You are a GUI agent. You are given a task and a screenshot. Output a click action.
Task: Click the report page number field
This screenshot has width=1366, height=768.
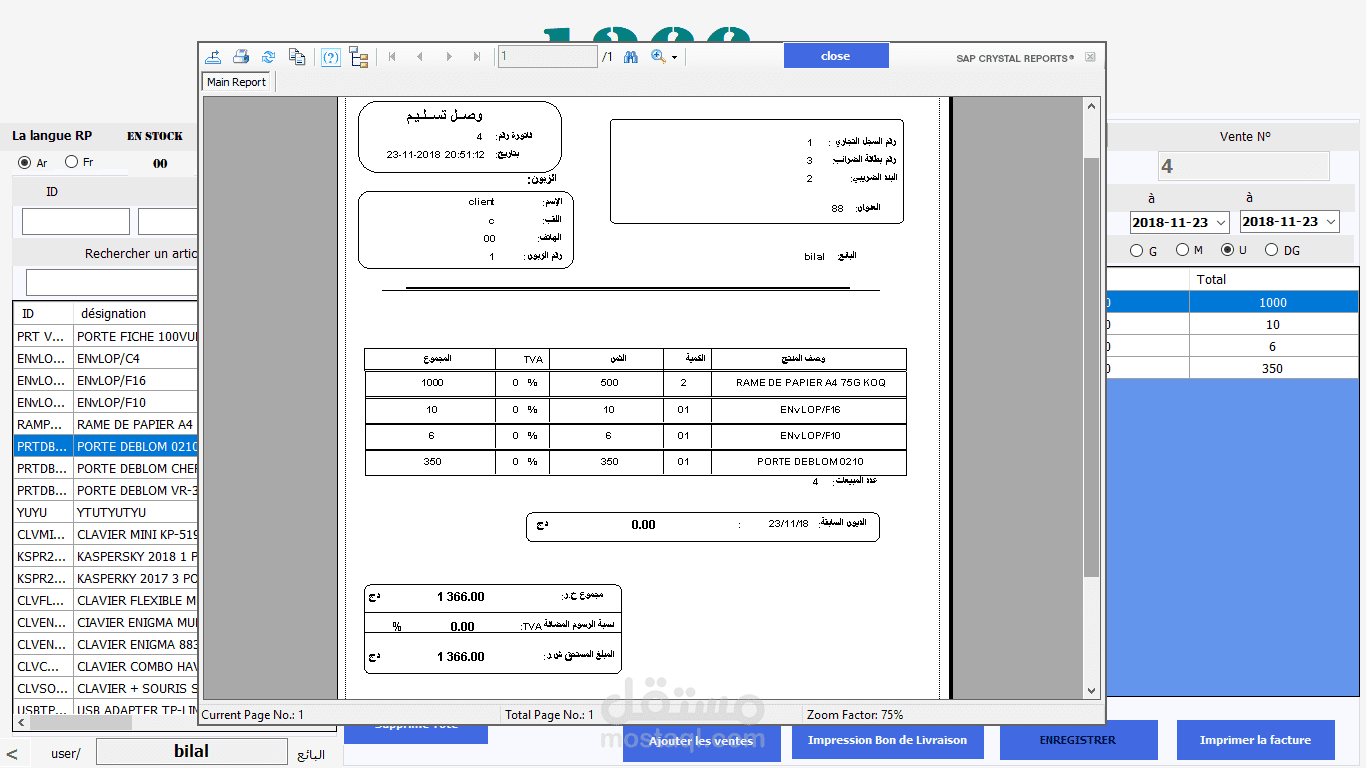point(547,57)
